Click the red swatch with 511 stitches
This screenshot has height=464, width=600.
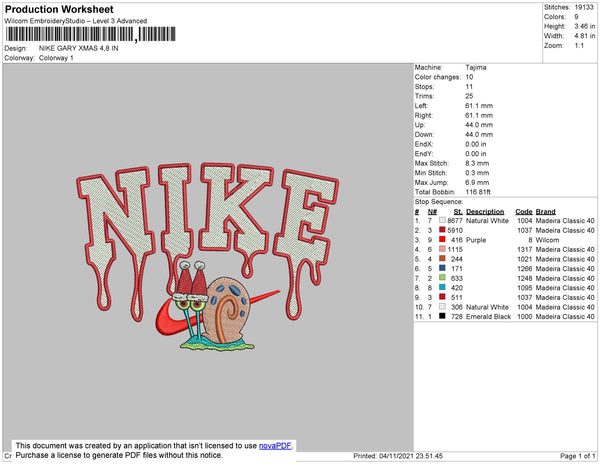click(x=442, y=297)
